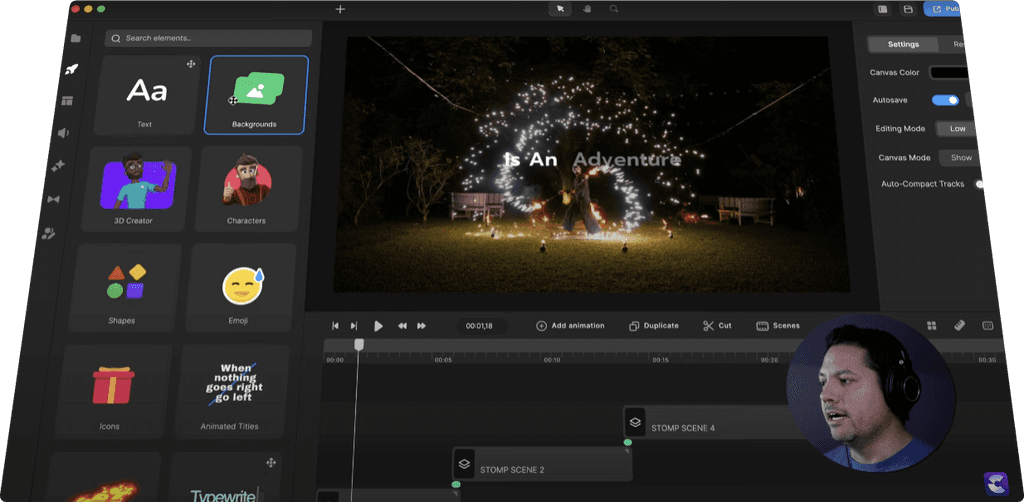1024x502 pixels.
Task: Toggle the Auto-Compact Tracks switch
Action: pyautogui.click(x=980, y=184)
